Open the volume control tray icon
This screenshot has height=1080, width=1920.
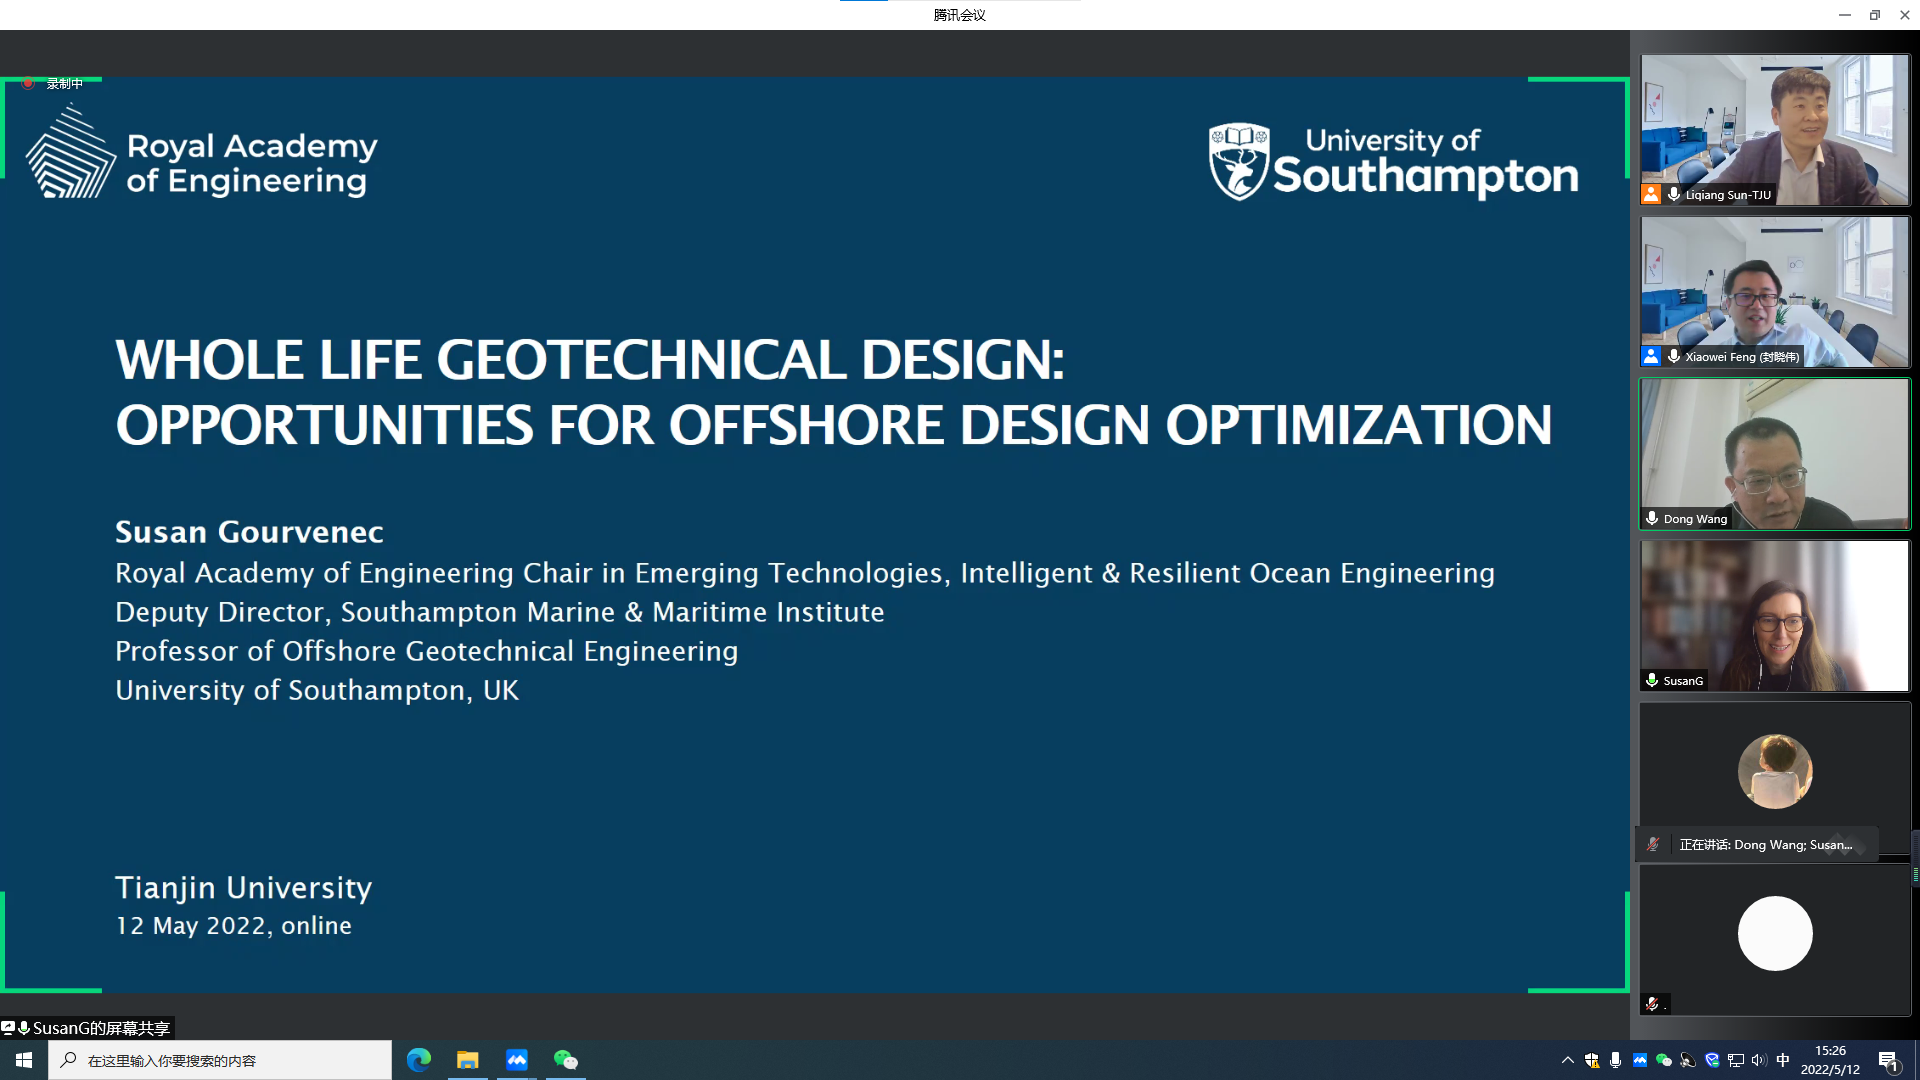point(1759,1060)
